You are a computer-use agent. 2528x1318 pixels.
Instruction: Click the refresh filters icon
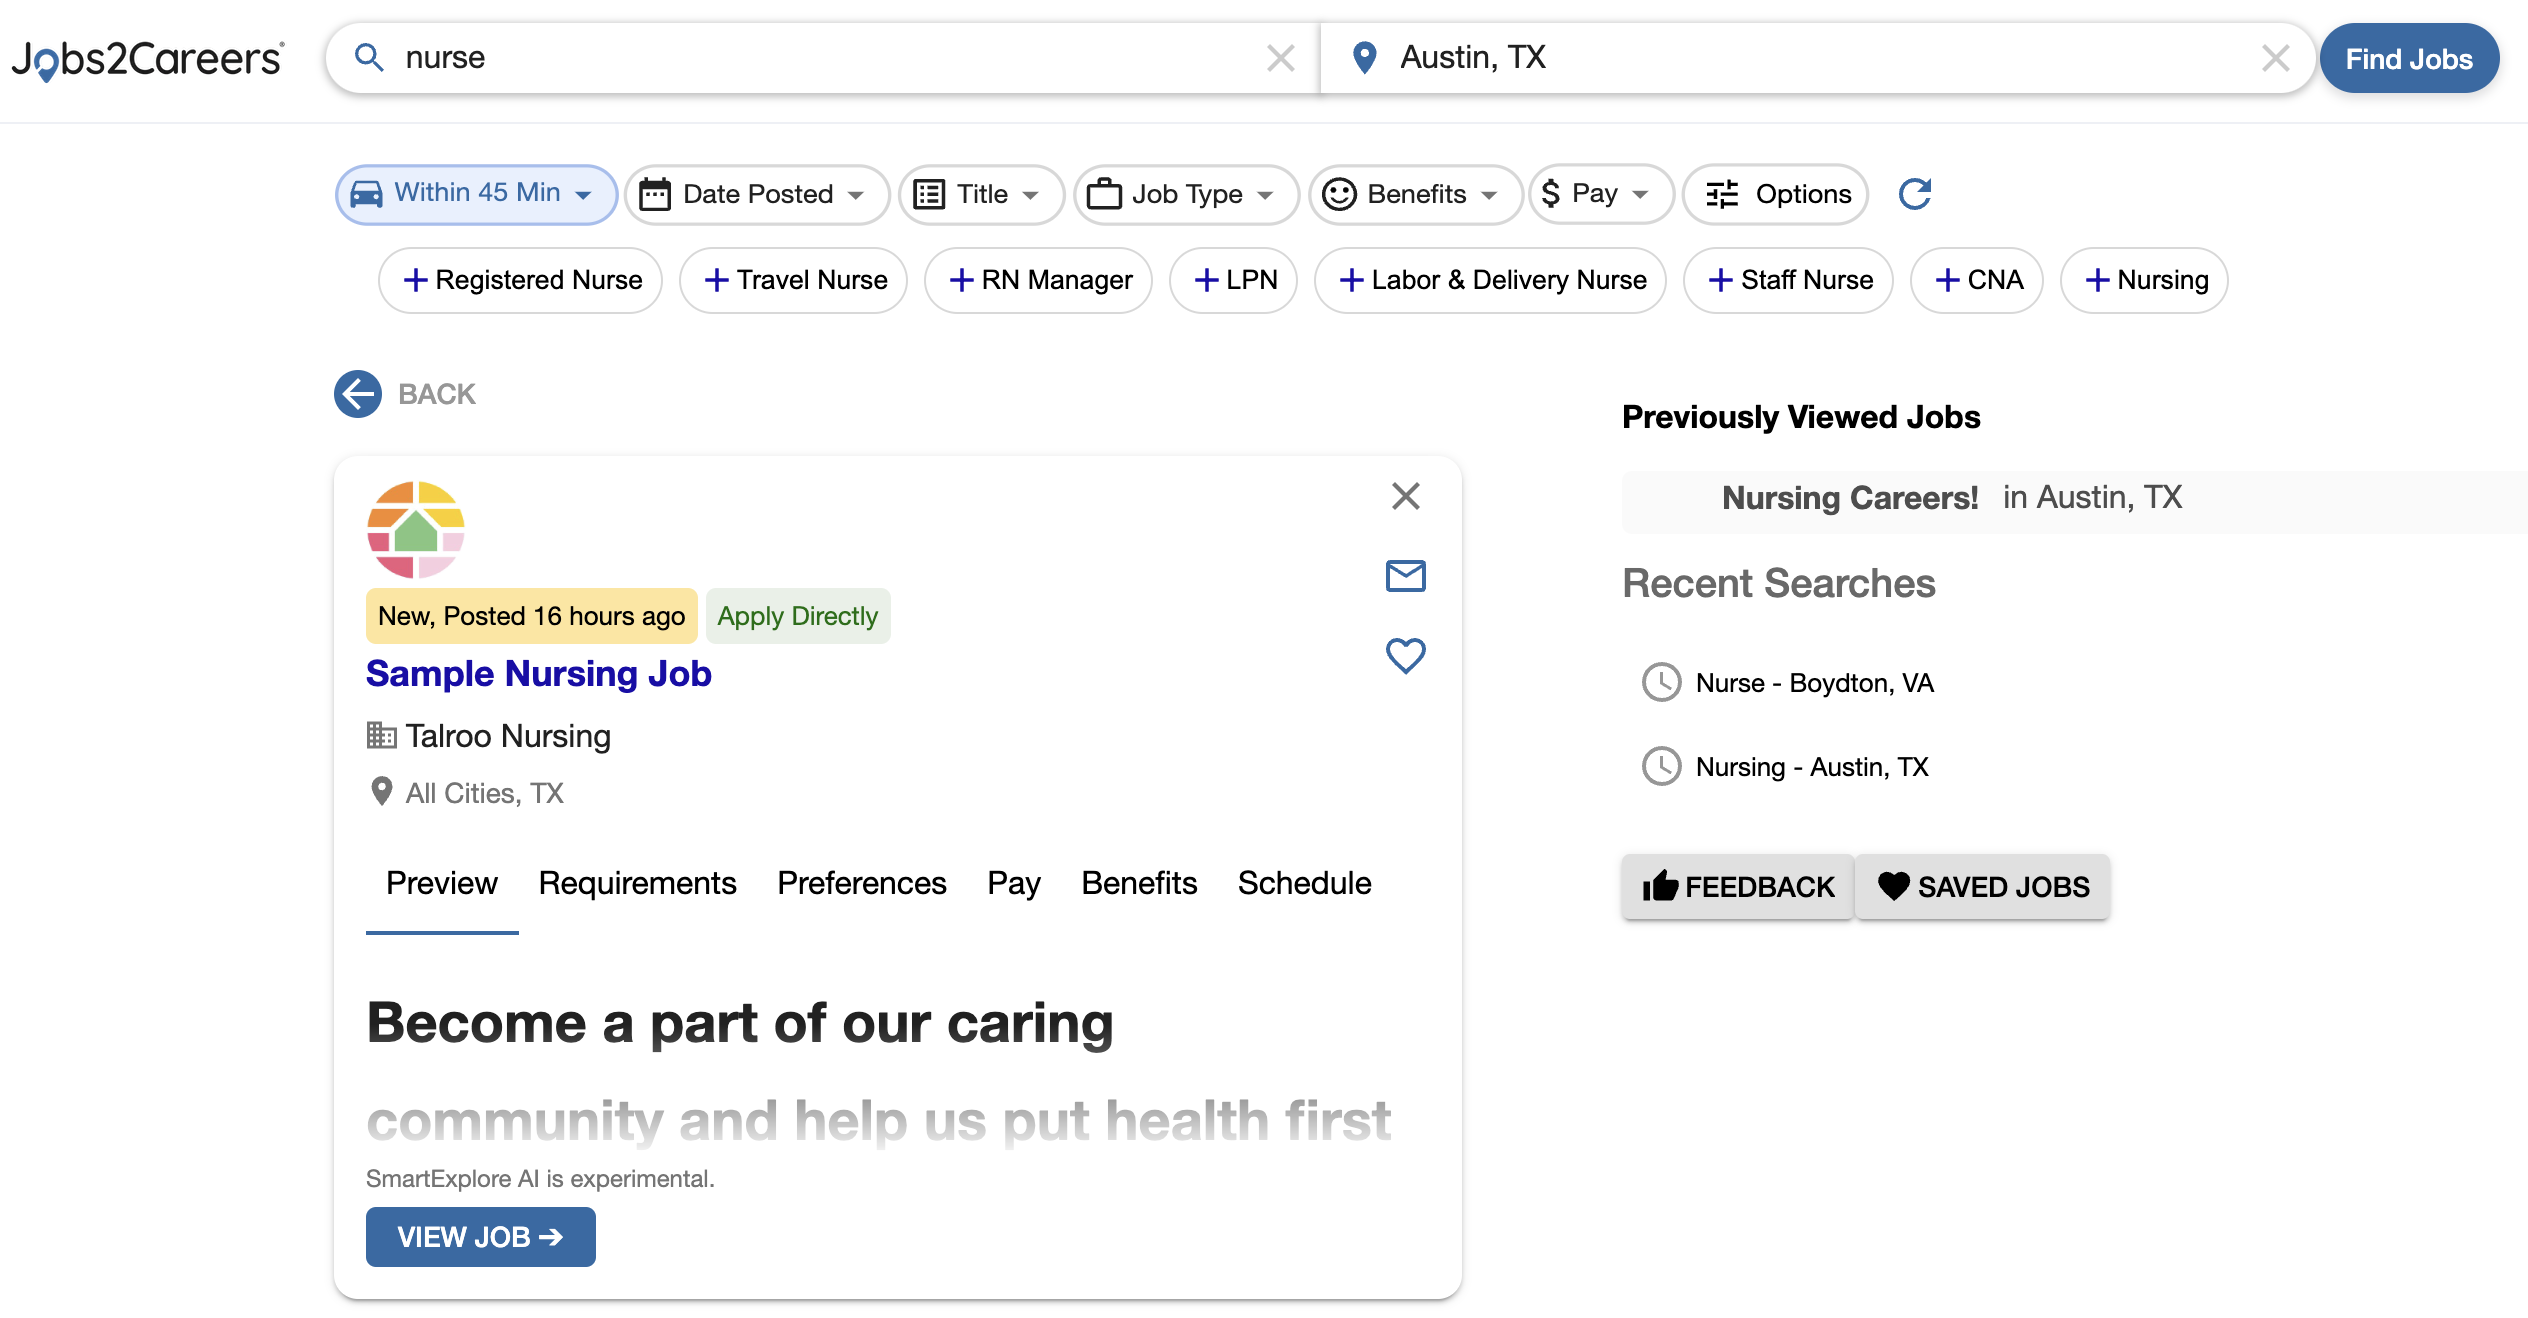tap(1916, 194)
